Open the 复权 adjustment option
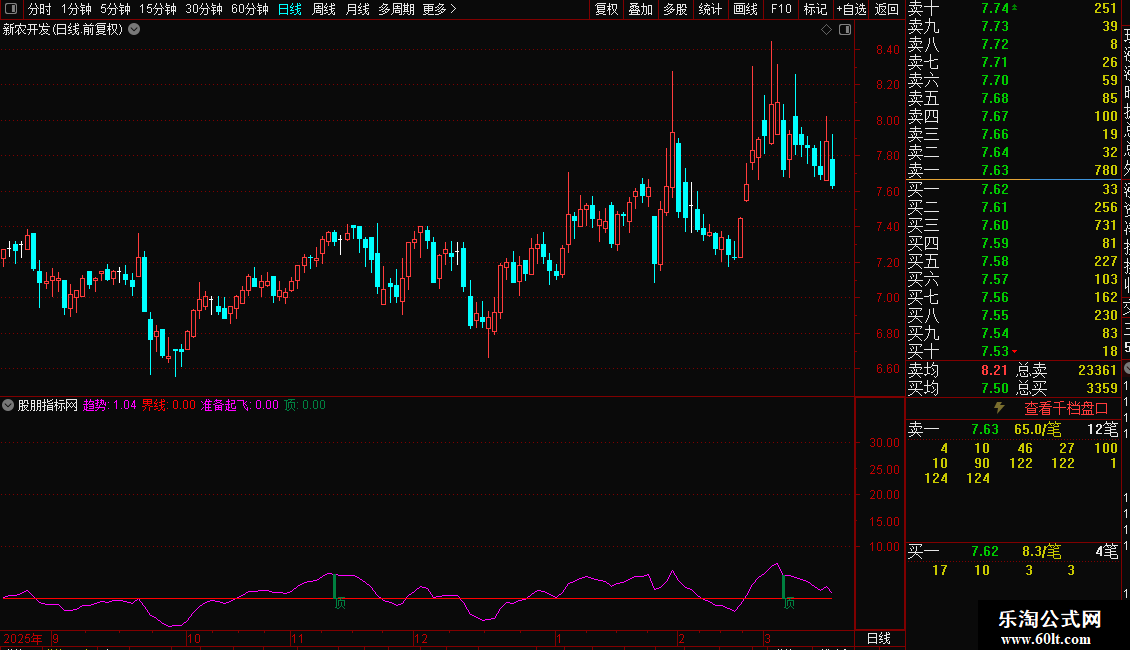 click(606, 9)
